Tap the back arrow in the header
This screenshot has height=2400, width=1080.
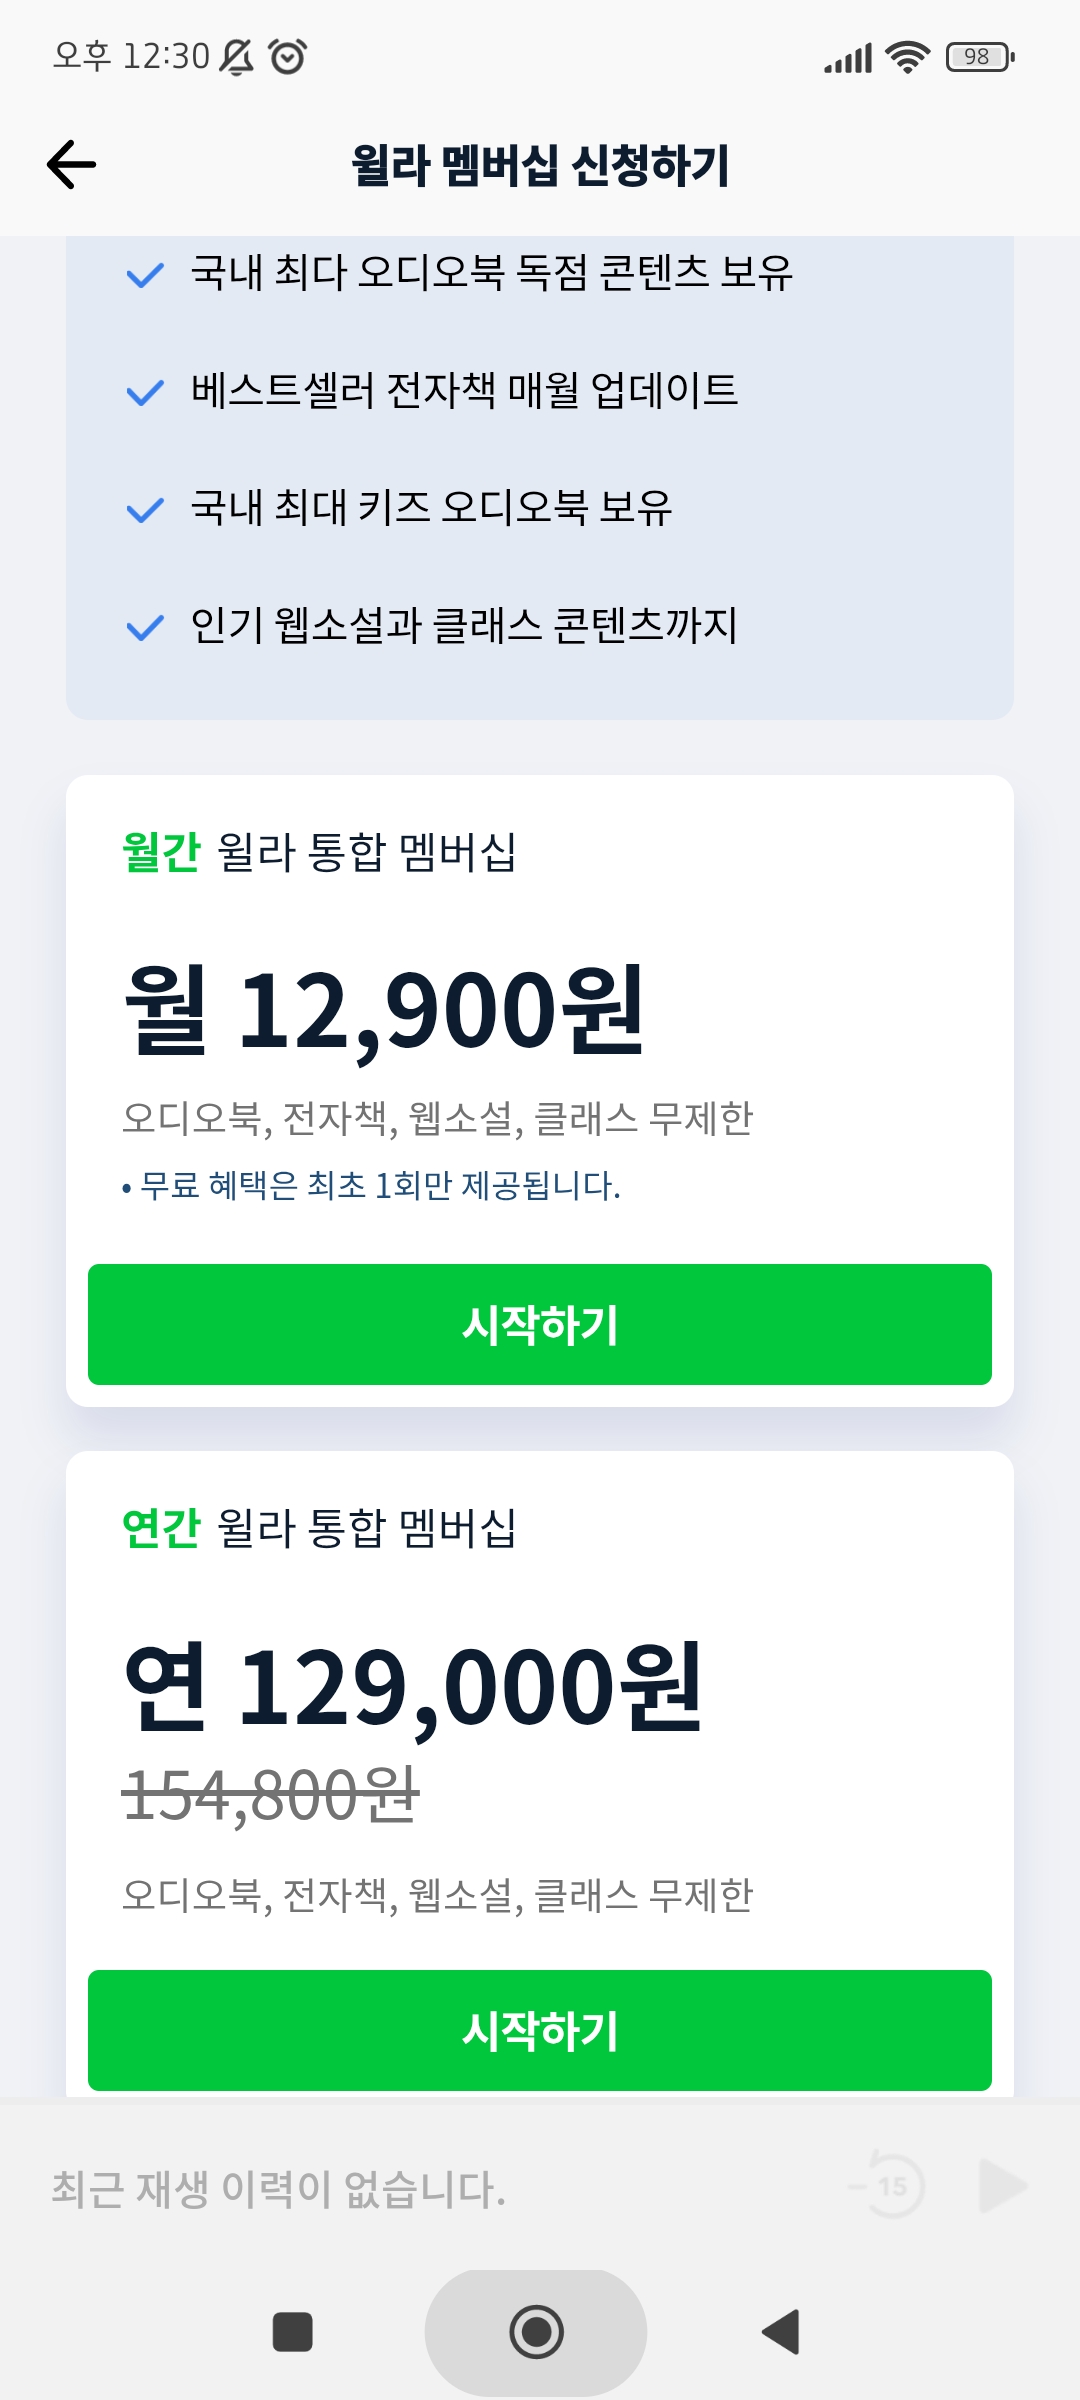(71, 165)
